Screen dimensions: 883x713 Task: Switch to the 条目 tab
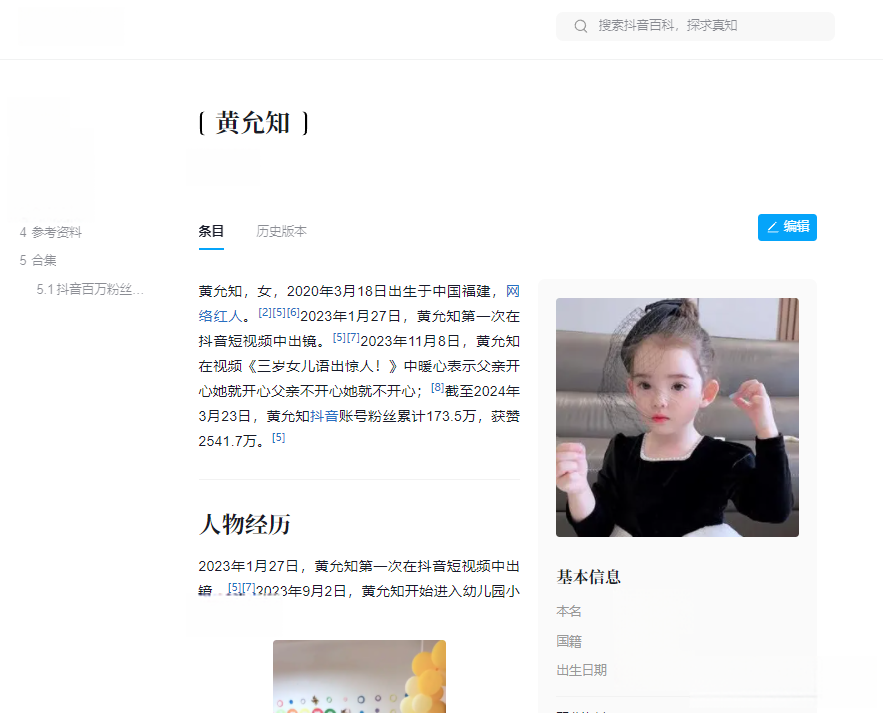(x=211, y=231)
